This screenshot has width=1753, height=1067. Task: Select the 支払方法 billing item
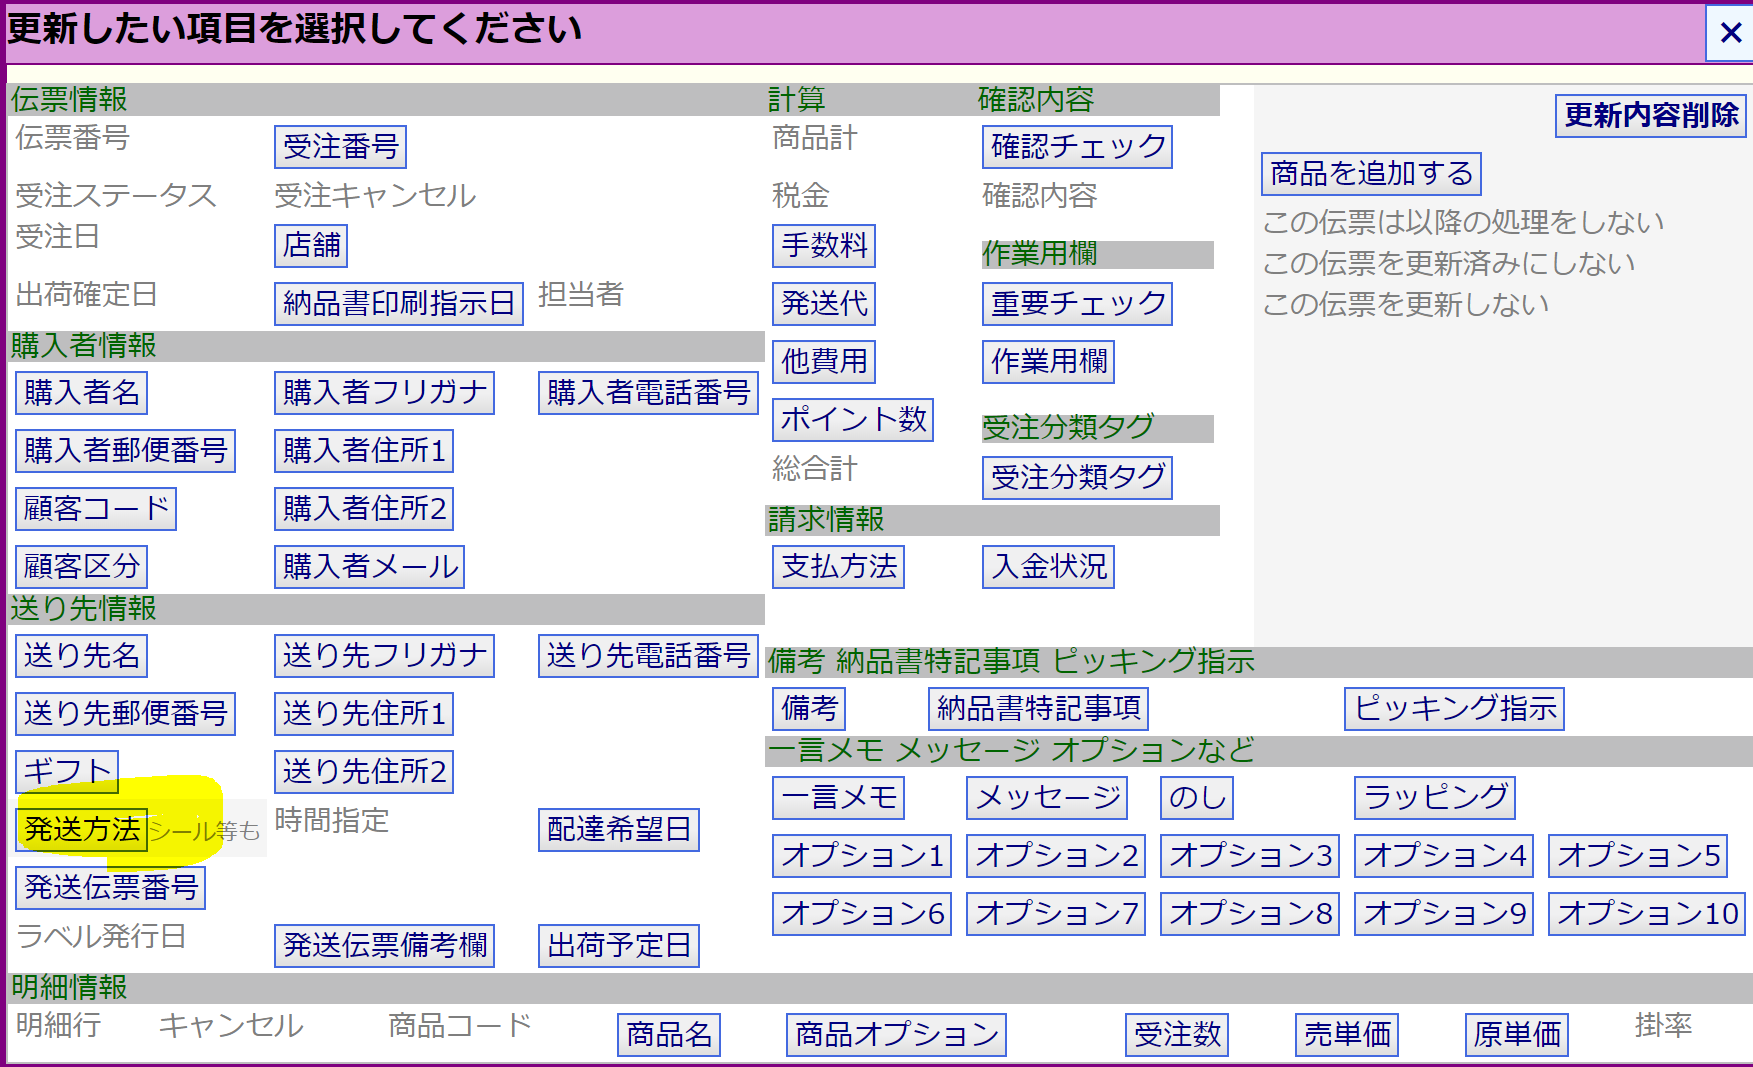838,566
